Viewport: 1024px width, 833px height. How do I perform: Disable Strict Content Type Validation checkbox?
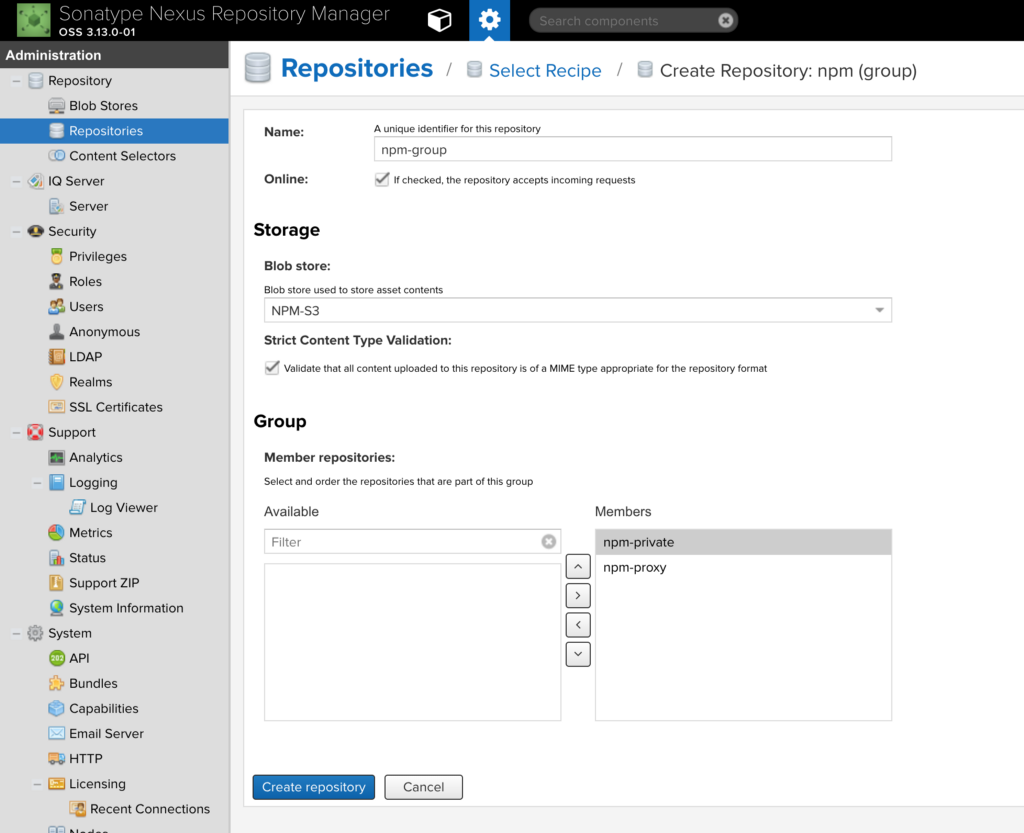point(272,368)
